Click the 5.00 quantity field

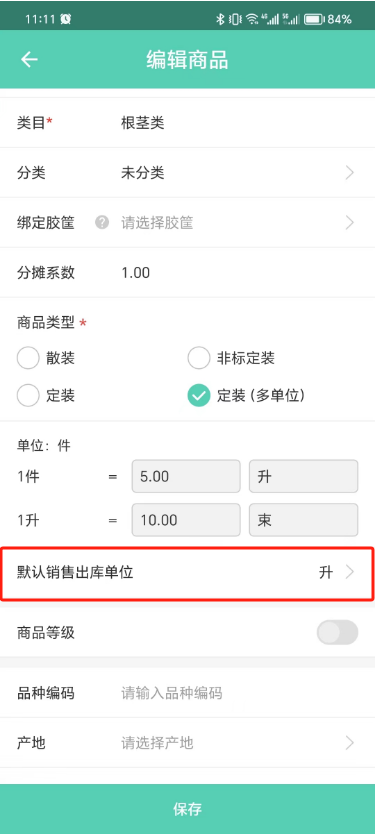[x=186, y=477]
